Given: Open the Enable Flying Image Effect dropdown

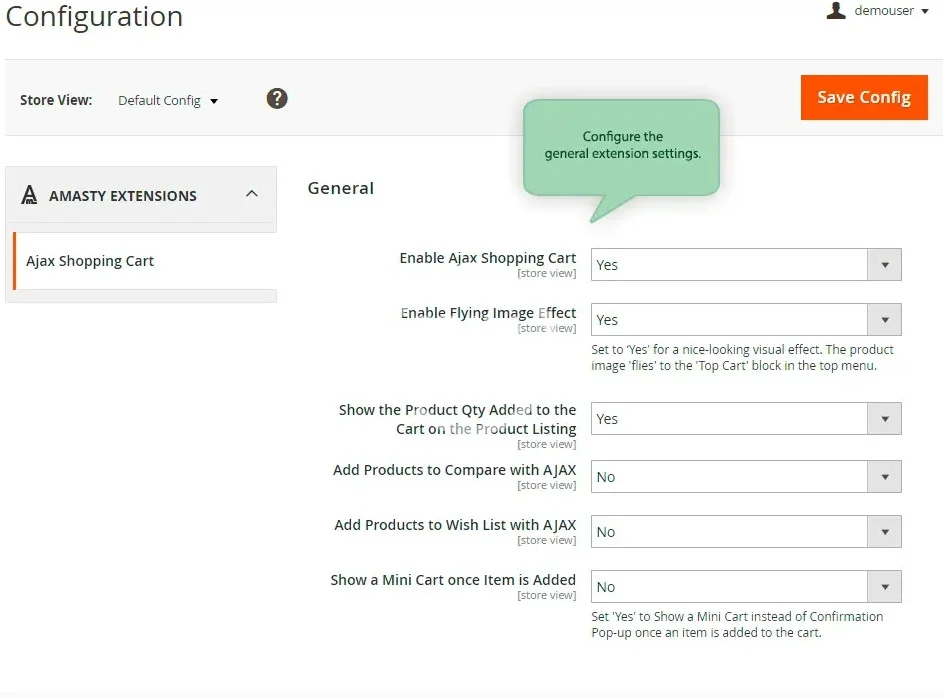Looking at the screenshot, I should pos(745,320).
